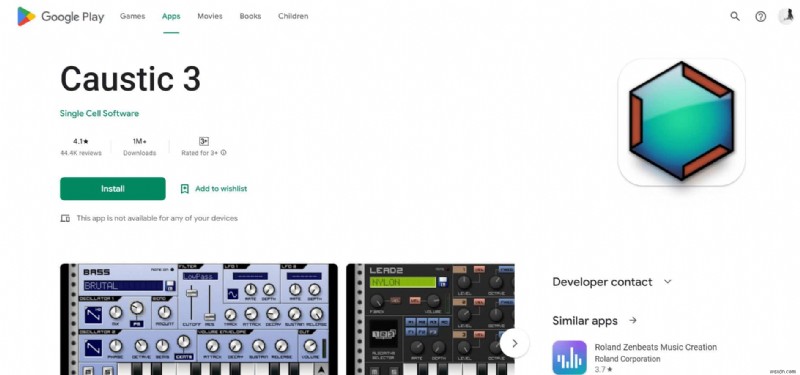Click the Caustic 3 hexagon app icon
800x375 pixels.
point(681,121)
